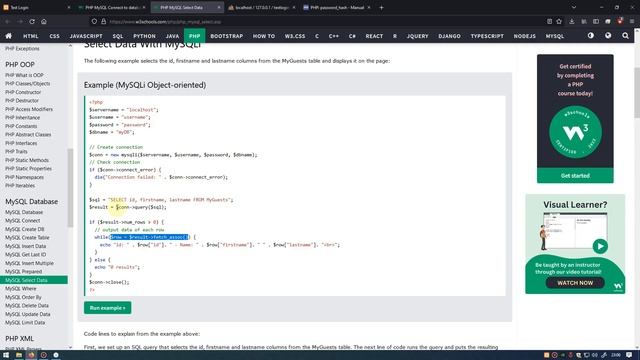Open PHP Namespaces sidebar link
This screenshot has width=640, height=360.
pyautogui.click(x=24, y=177)
